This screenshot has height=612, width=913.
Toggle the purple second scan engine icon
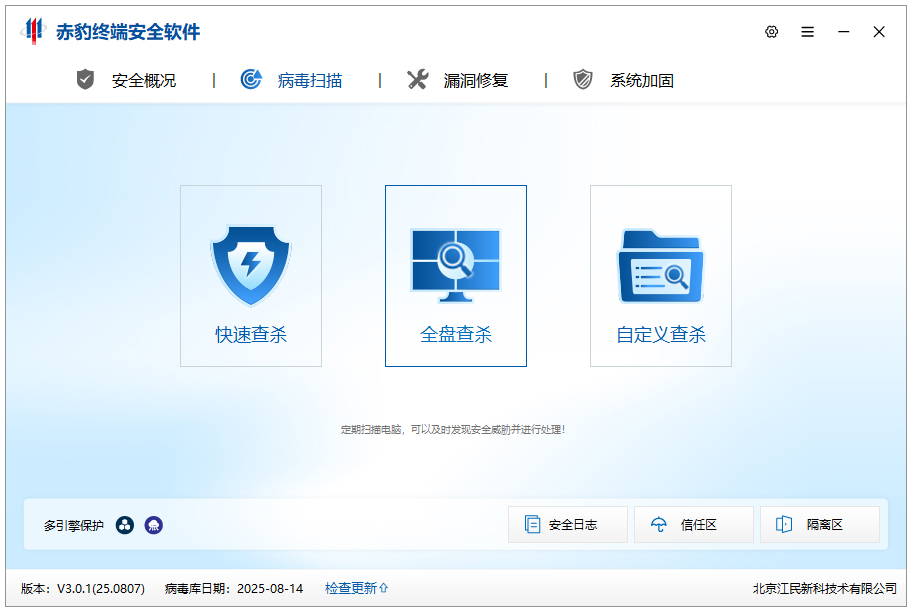[x=154, y=525]
